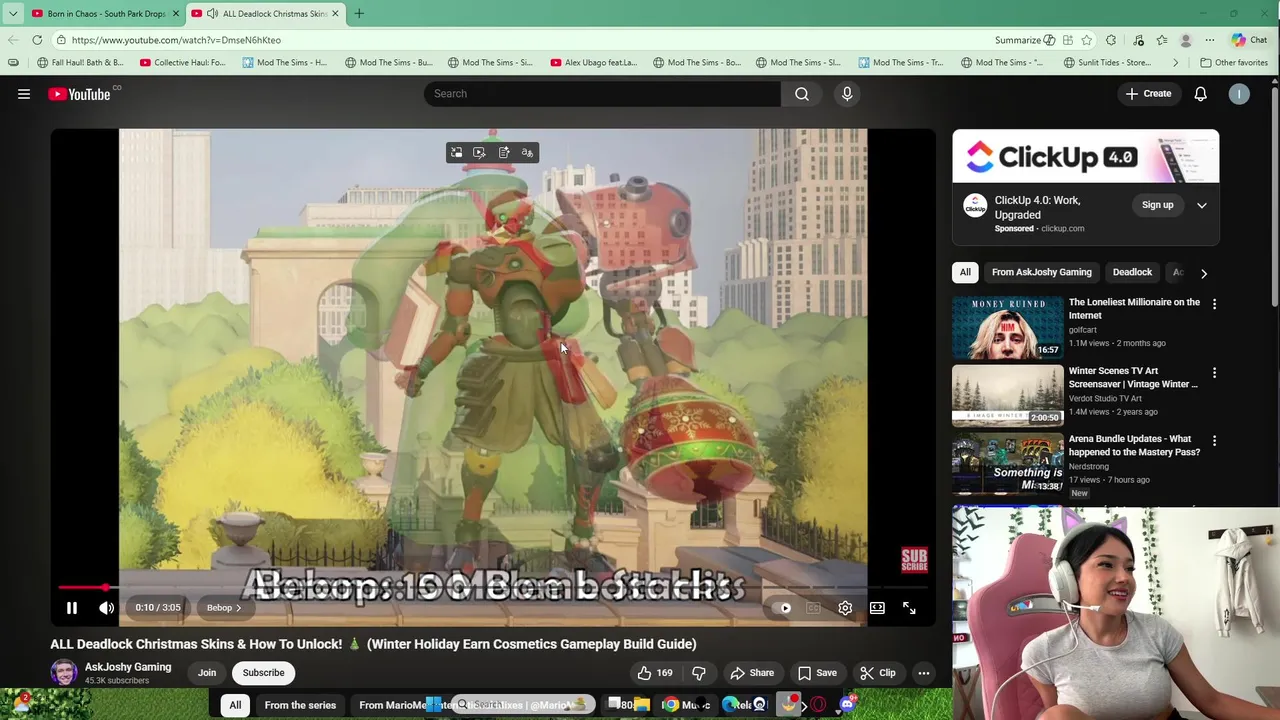The image size is (1280, 720).
Task: Open the browser tab search dropdown
Action: (x=12, y=13)
